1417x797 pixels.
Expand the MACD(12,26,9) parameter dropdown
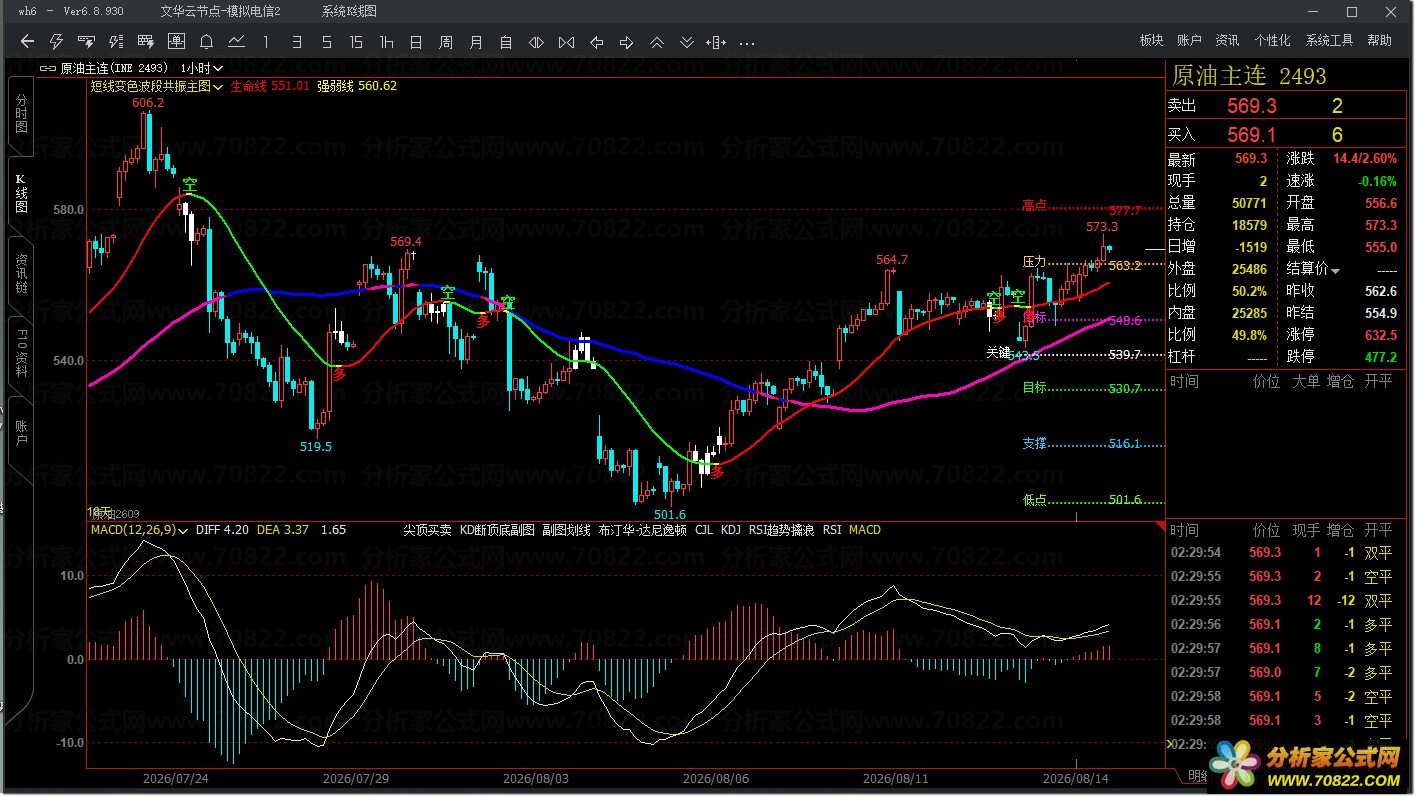click(184, 530)
